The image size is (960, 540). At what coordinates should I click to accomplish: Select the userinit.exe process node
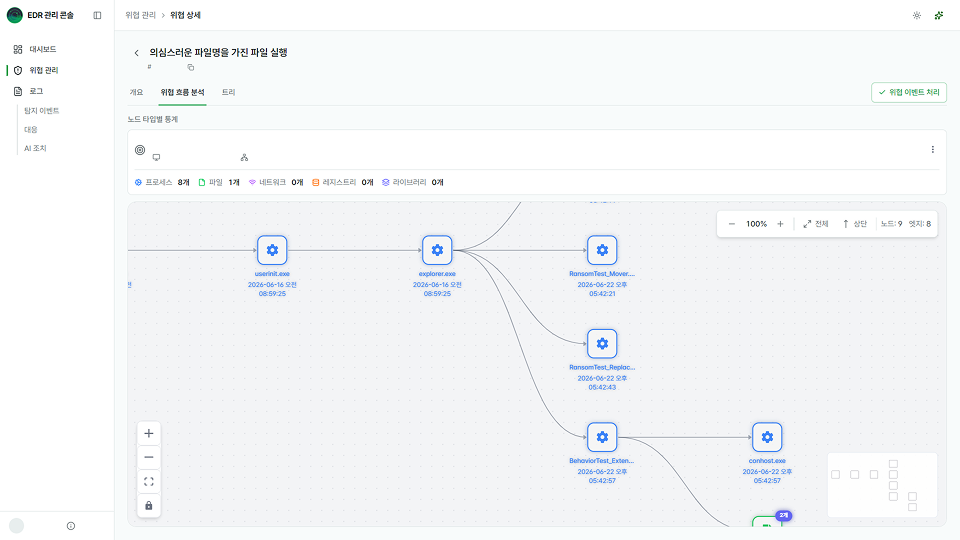pos(272,250)
